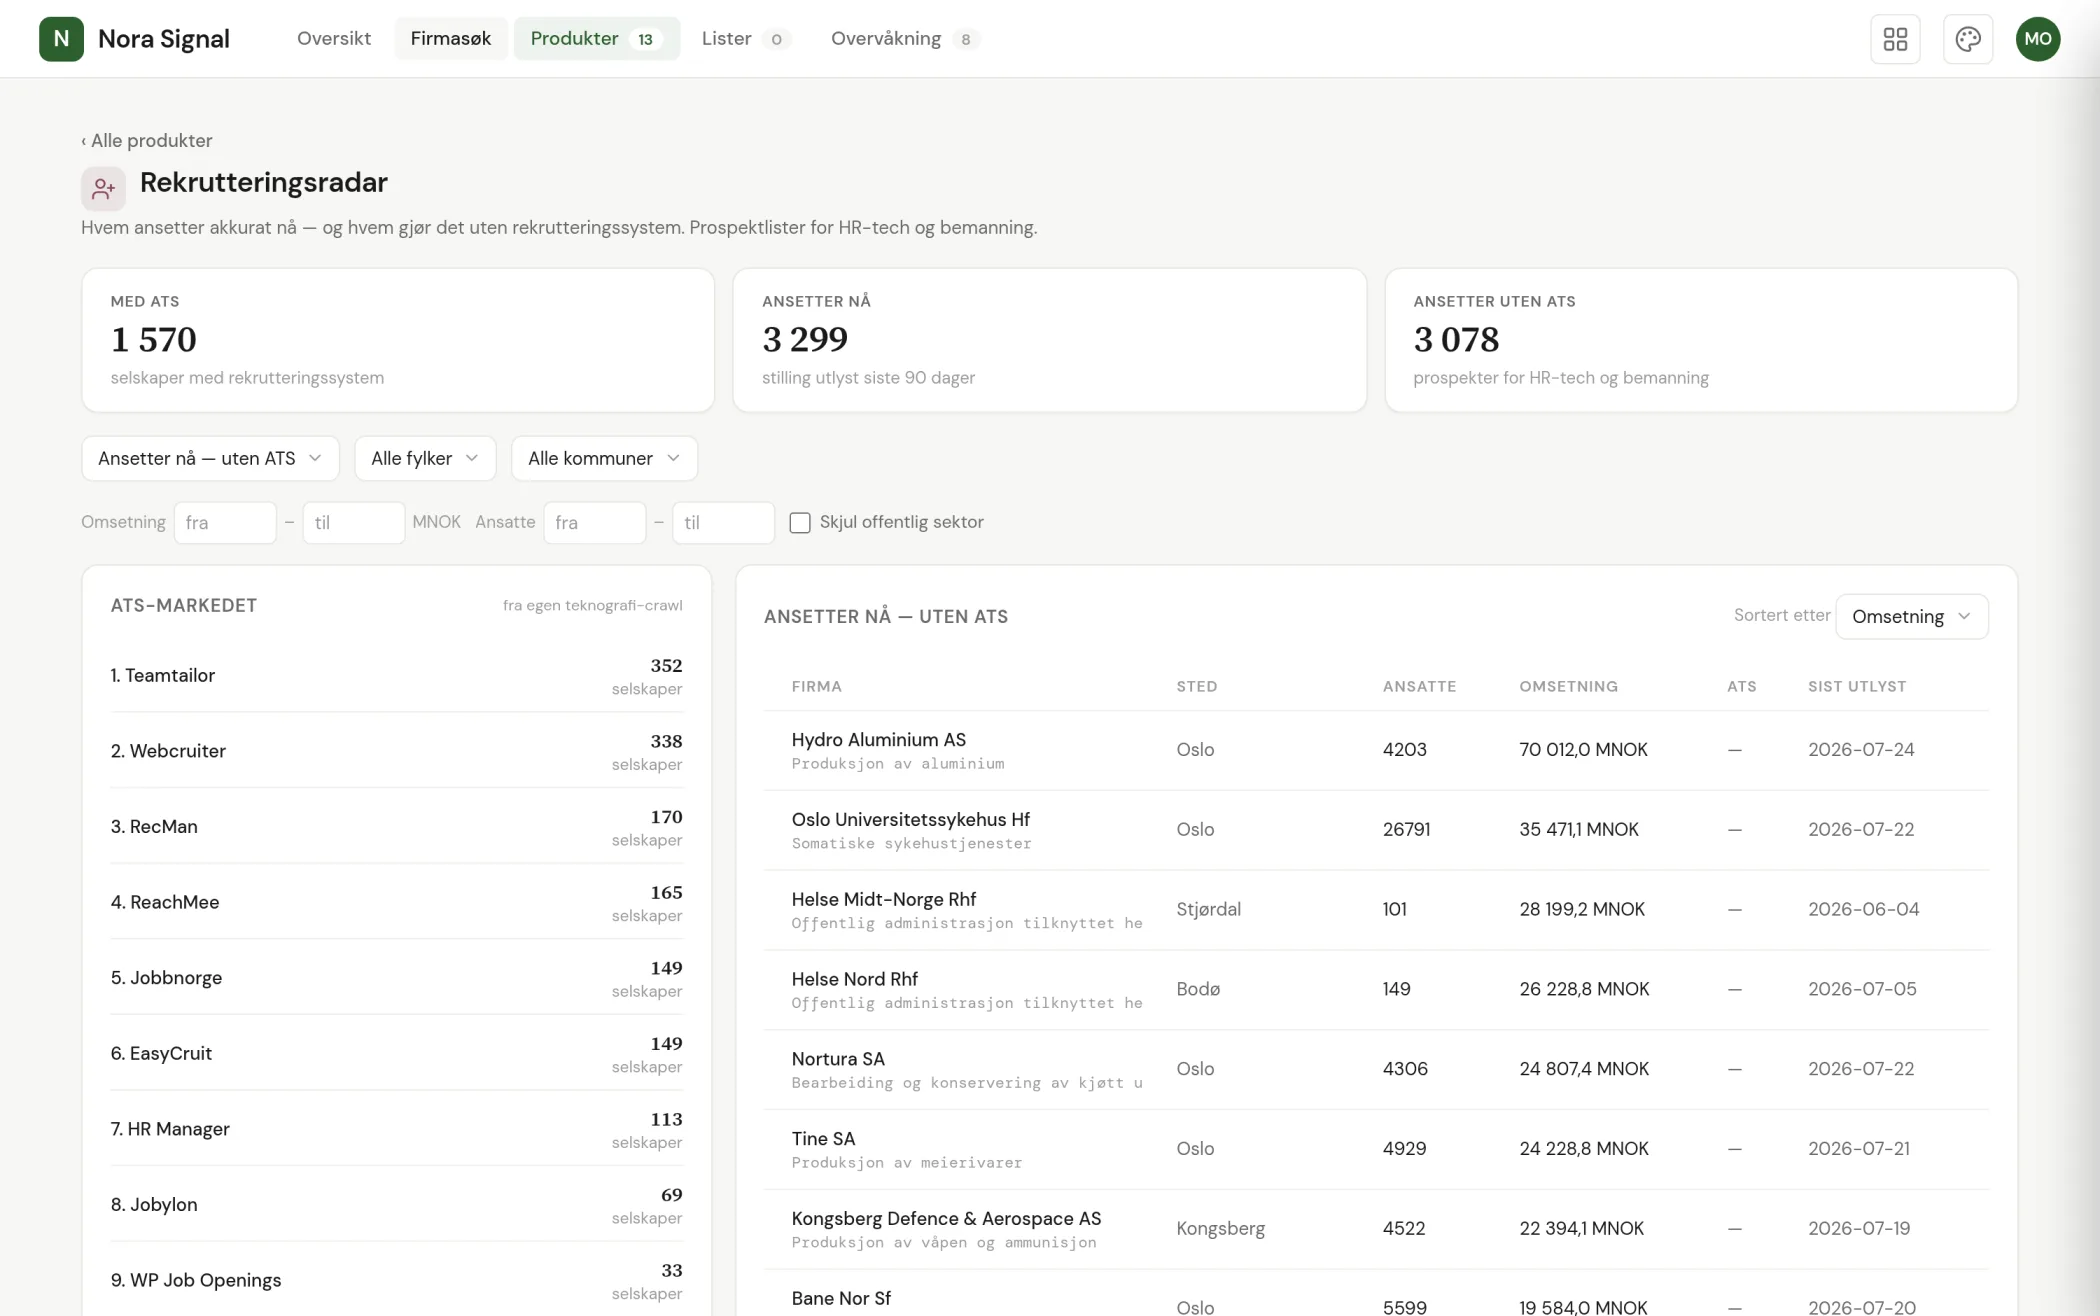Click the Nora Signal brand name
Image resolution: width=2100 pixels, height=1316 pixels.
164,39
